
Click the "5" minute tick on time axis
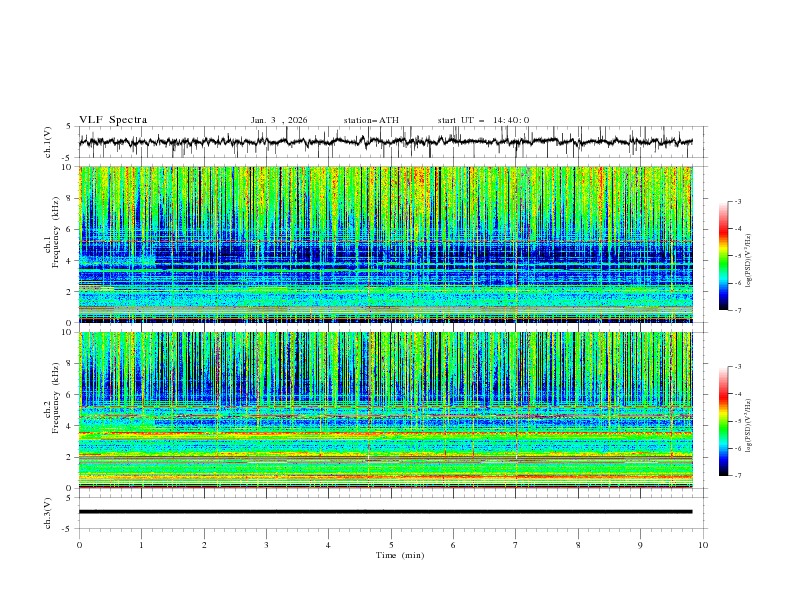coord(391,545)
